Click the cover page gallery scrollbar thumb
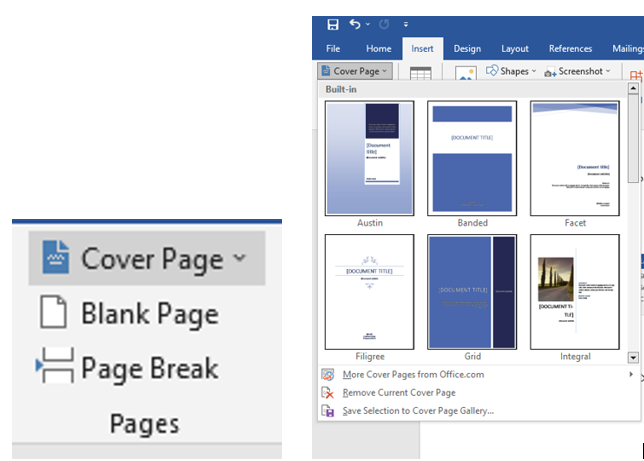The image size is (644, 461). click(x=633, y=138)
